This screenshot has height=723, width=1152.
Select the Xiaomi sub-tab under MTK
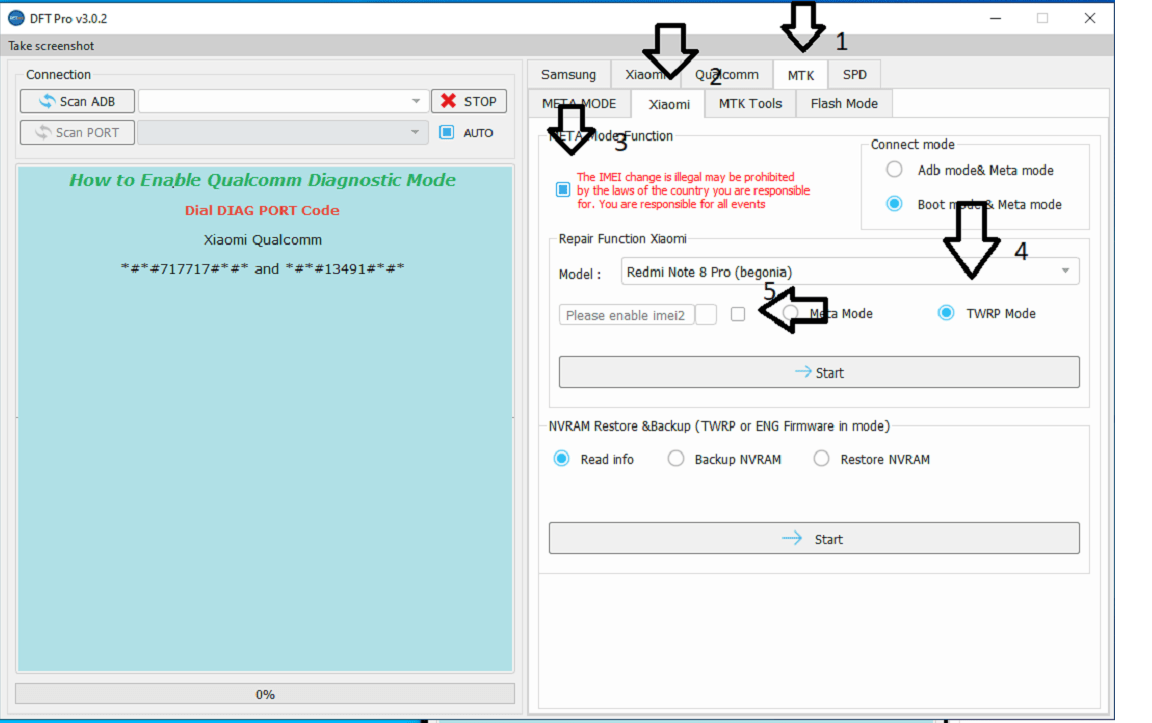click(x=669, y=104)
